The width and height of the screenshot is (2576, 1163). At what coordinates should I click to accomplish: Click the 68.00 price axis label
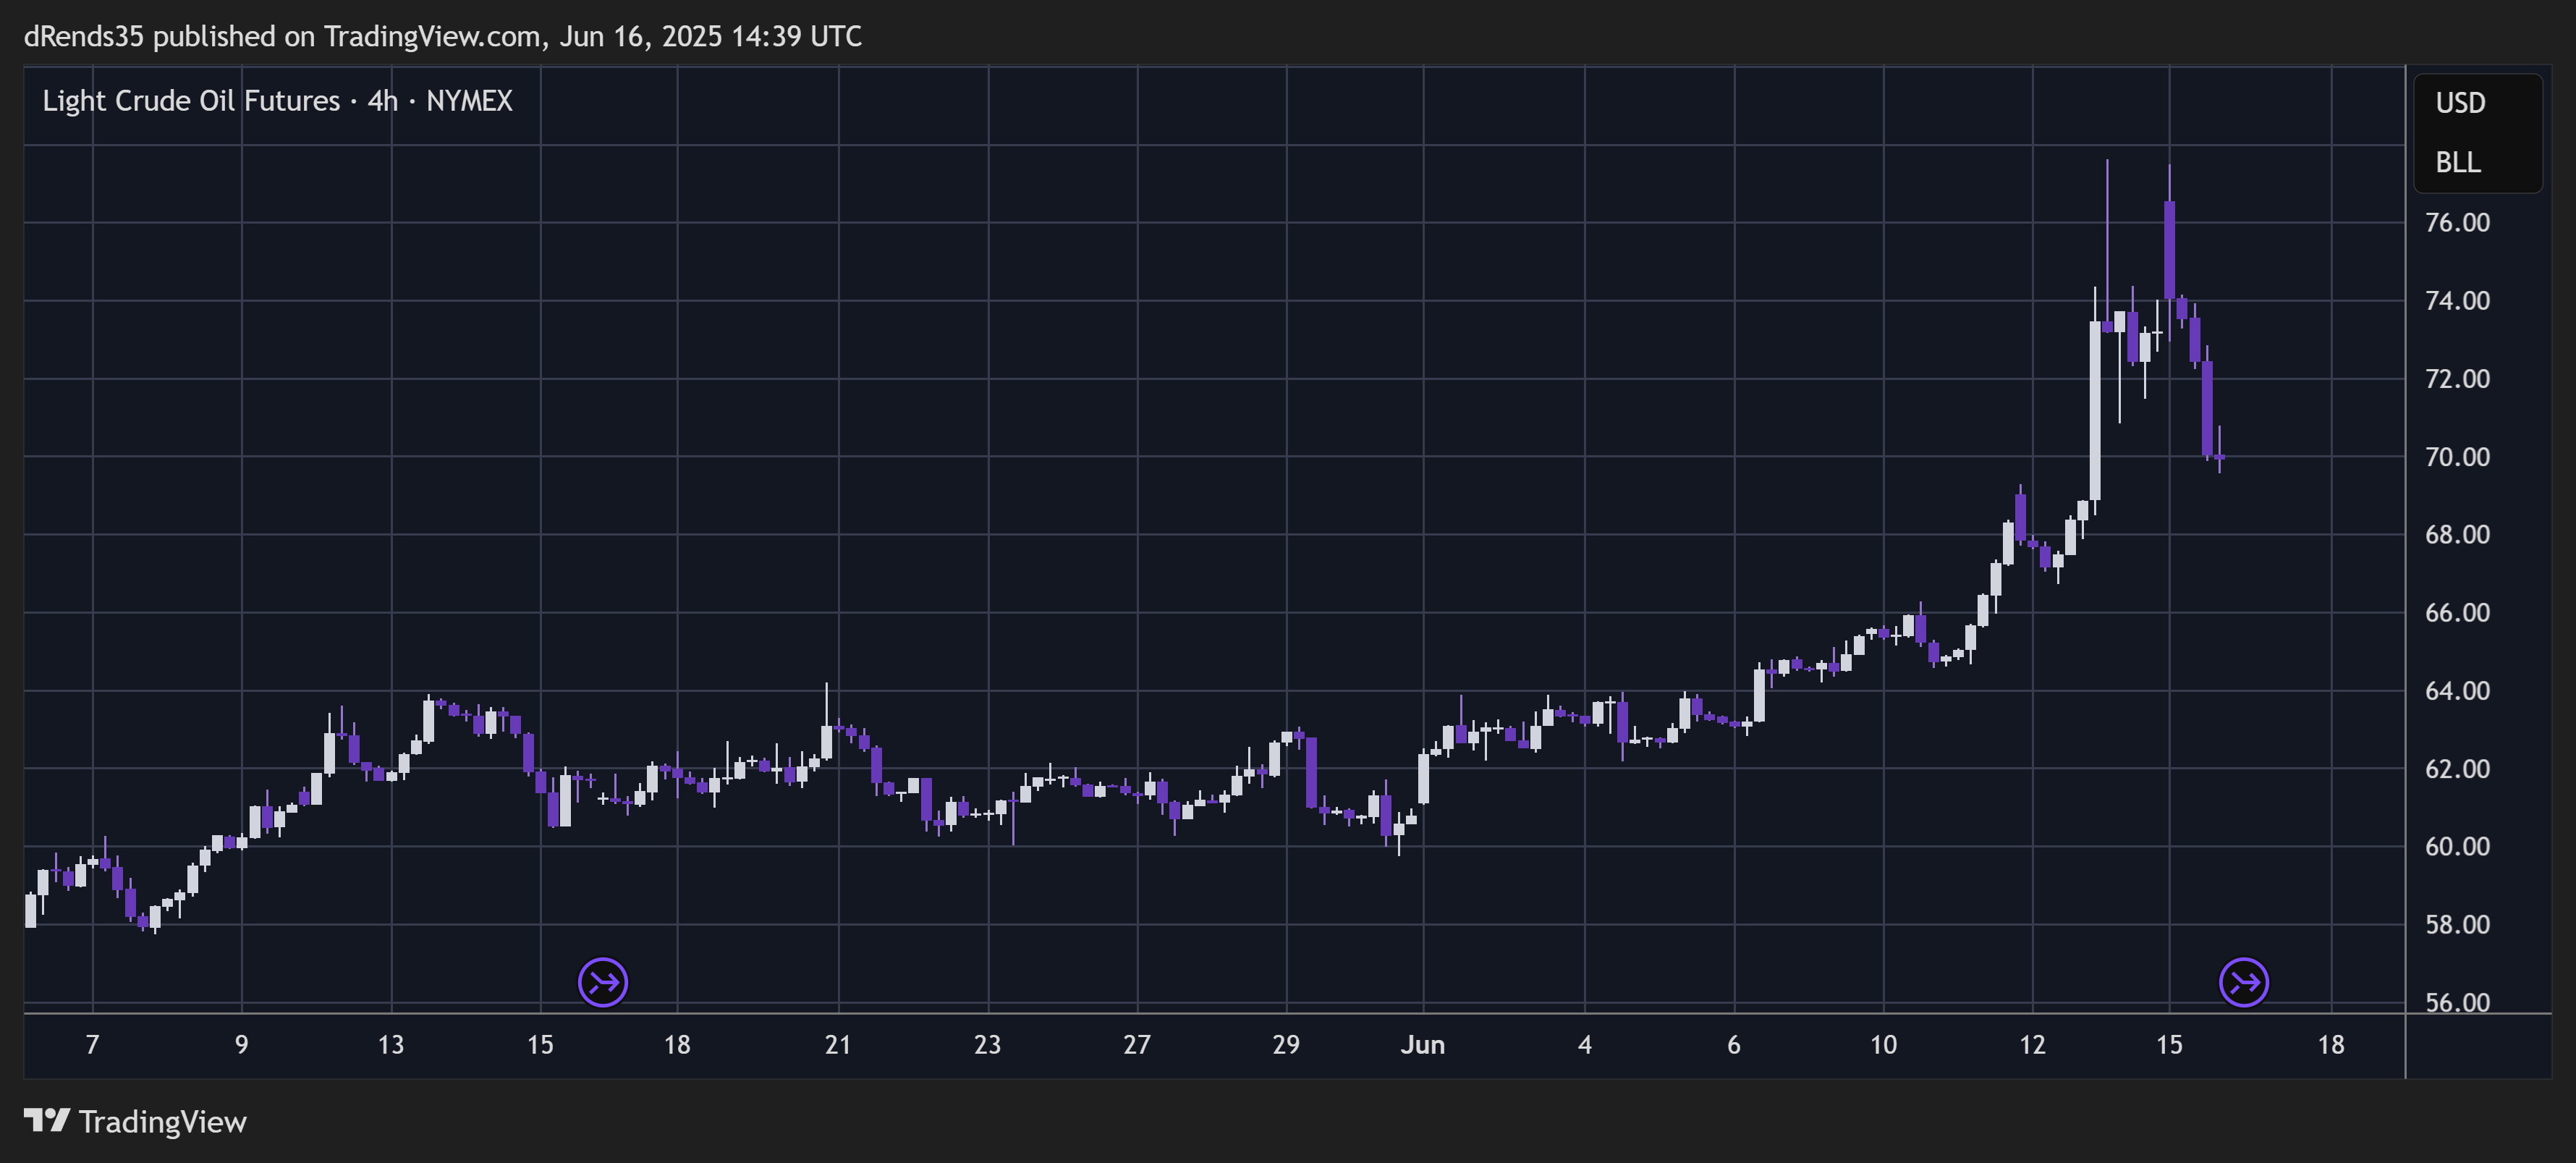[x=2457, y=534]
